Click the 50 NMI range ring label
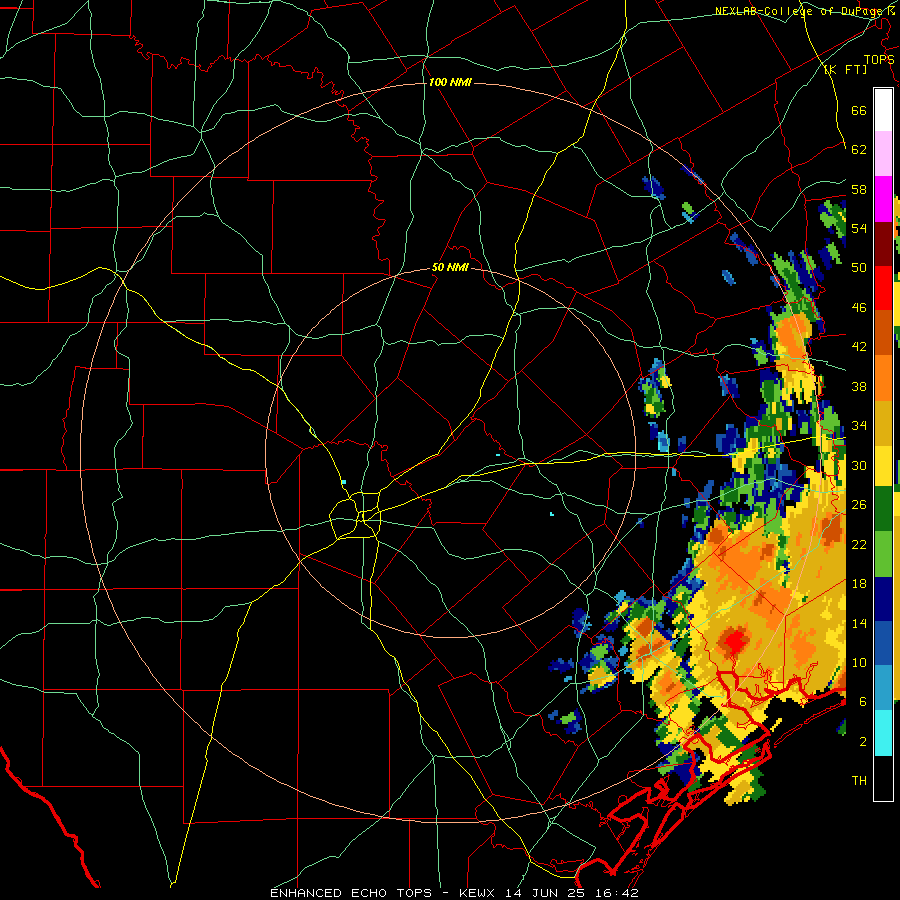900x900 pixels. click(x=451, y=267)
